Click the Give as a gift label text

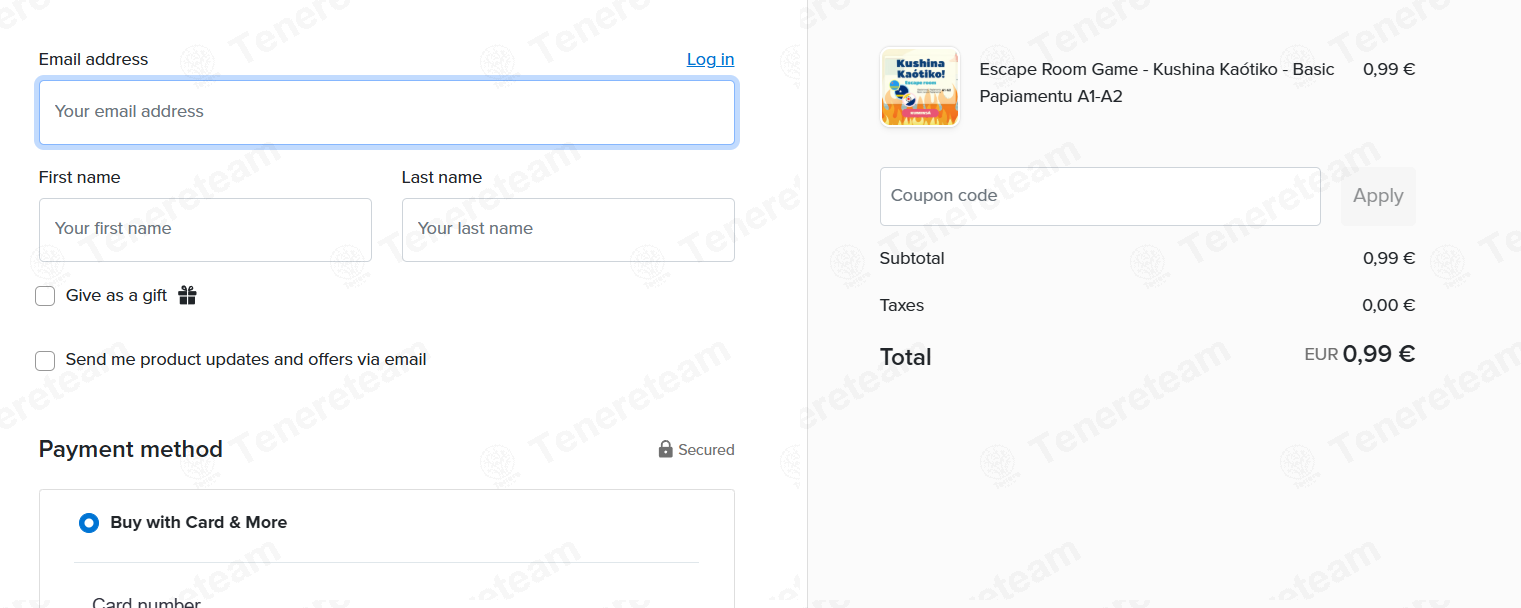116,295
